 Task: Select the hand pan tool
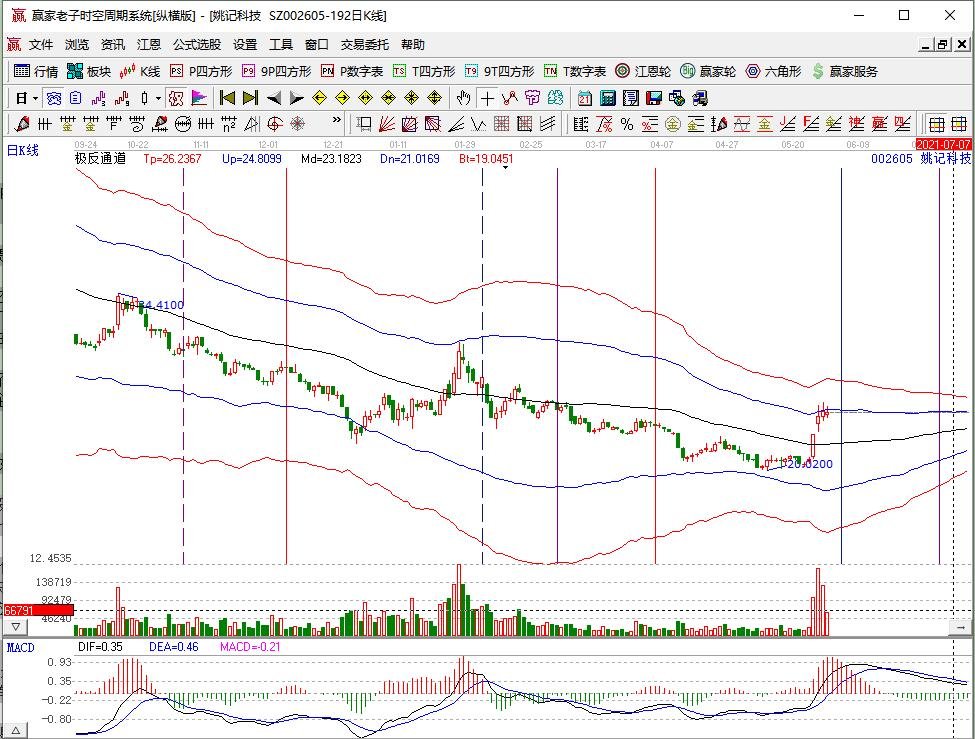[463, 98]
